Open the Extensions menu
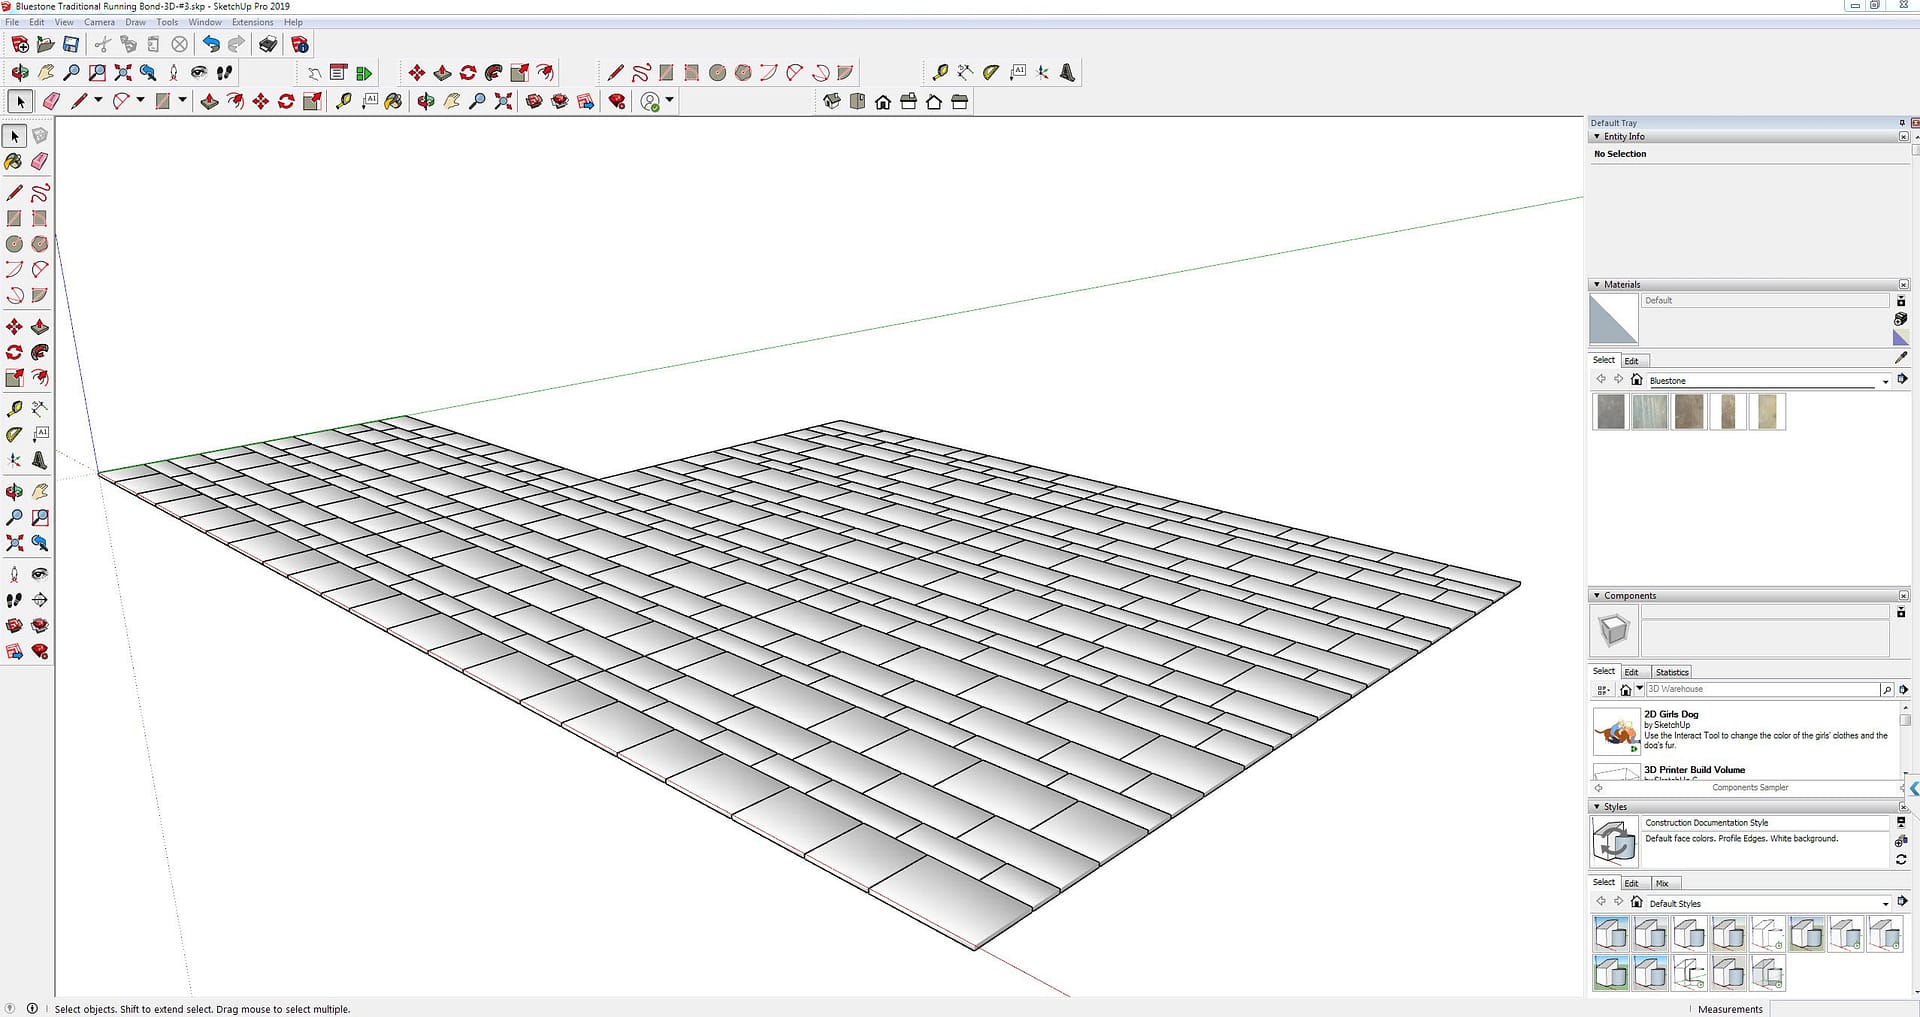 click(x=252, y=22)
